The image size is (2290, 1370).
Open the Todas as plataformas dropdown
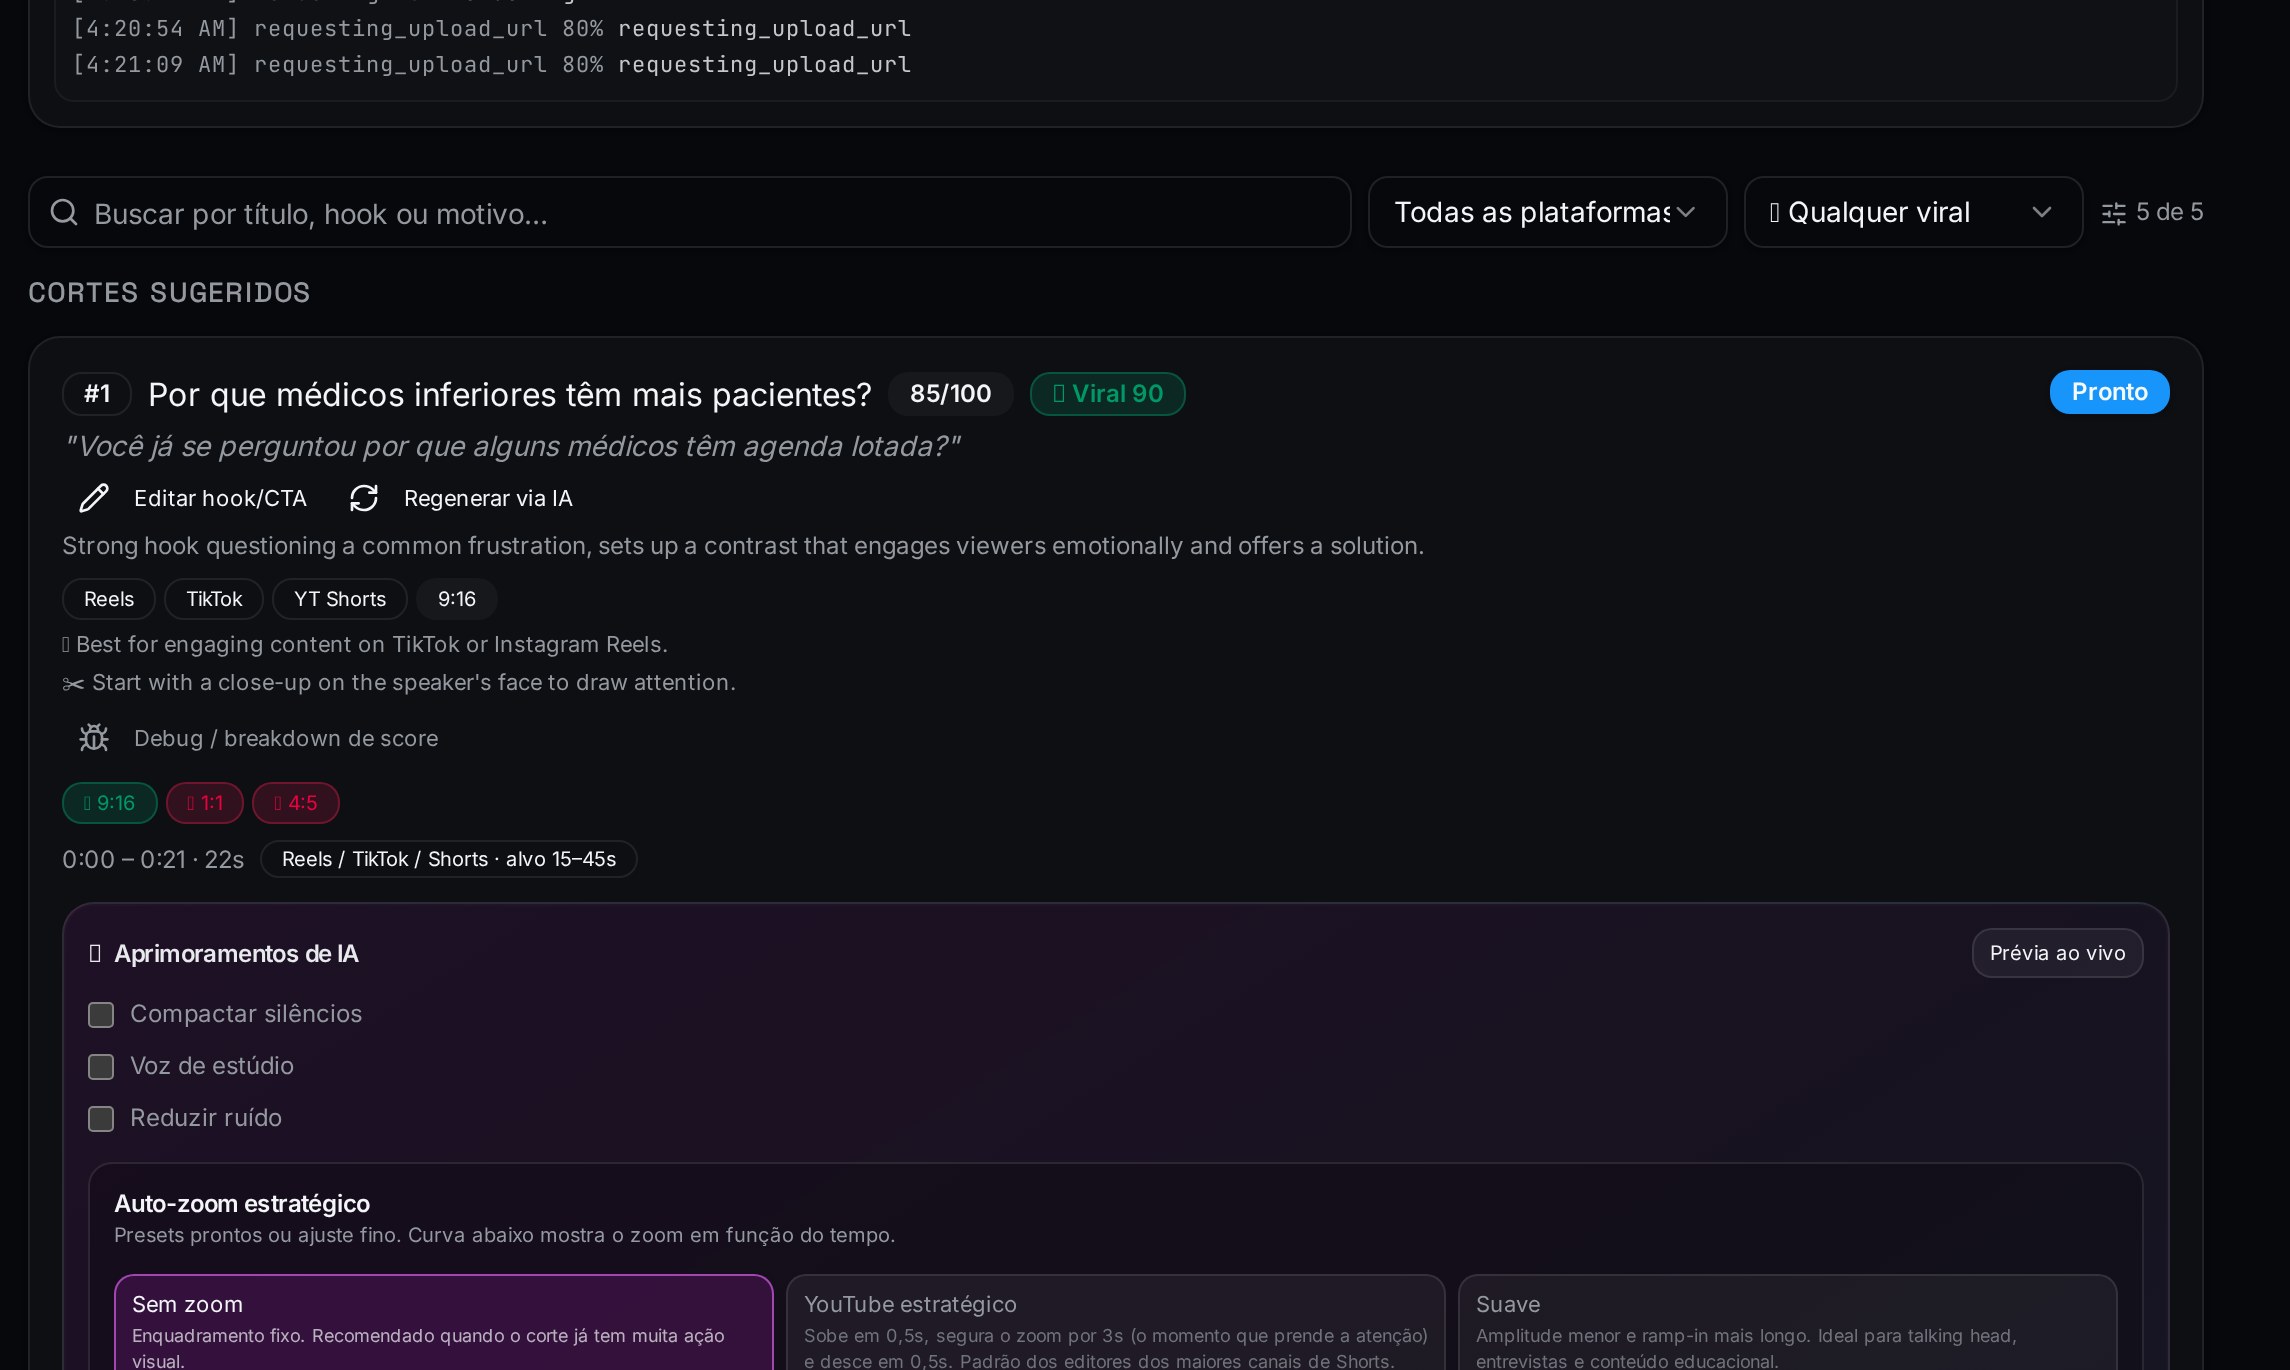tap(1548, 212)
